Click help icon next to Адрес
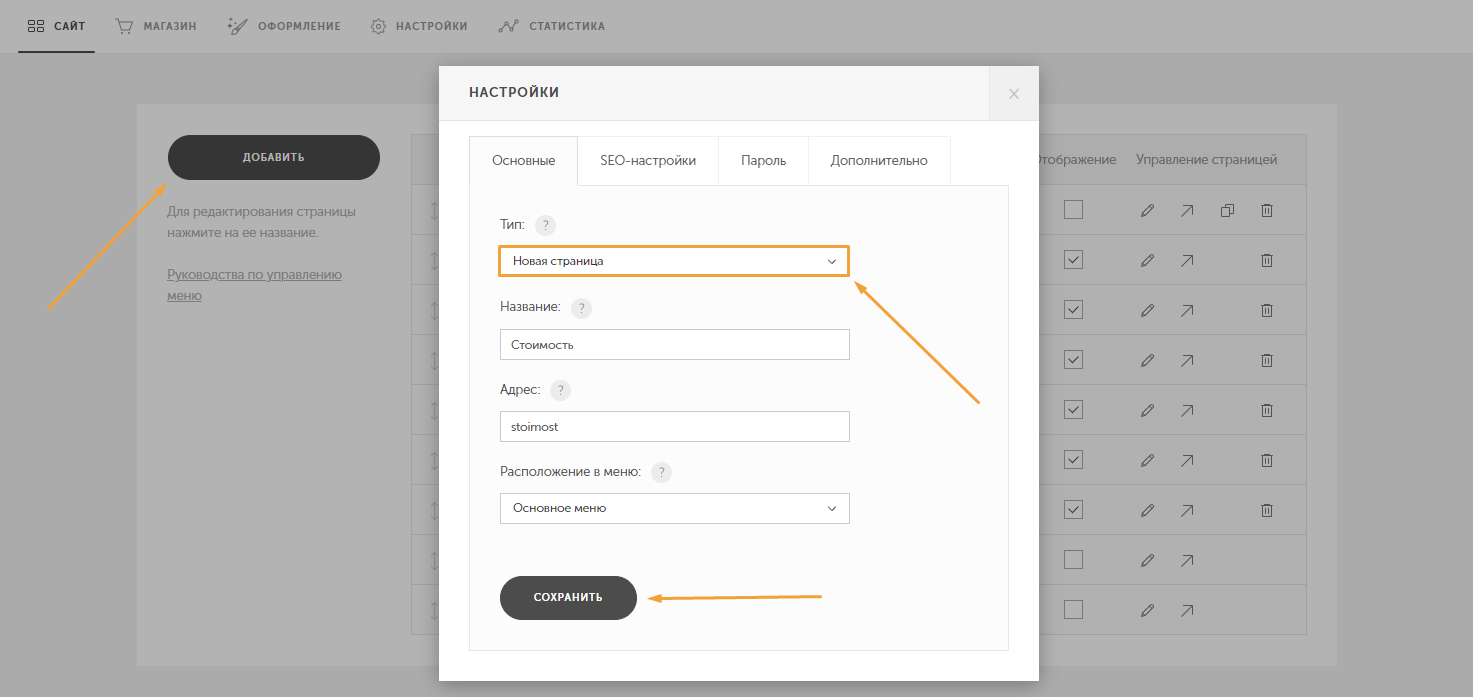Viewport: 1473px width, 697px height. click(x=560, y=390)
